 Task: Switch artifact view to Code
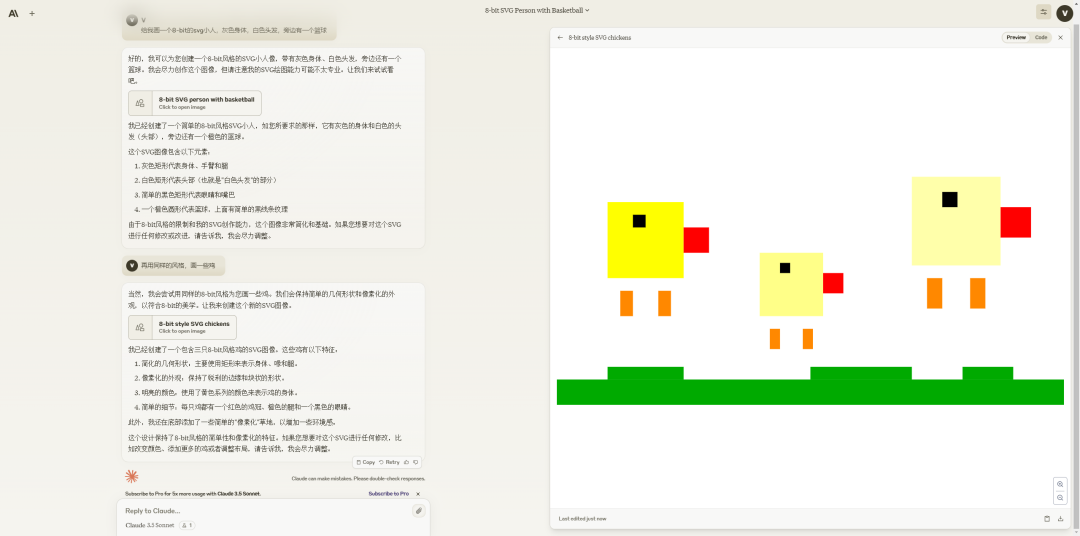[1041, 37]
